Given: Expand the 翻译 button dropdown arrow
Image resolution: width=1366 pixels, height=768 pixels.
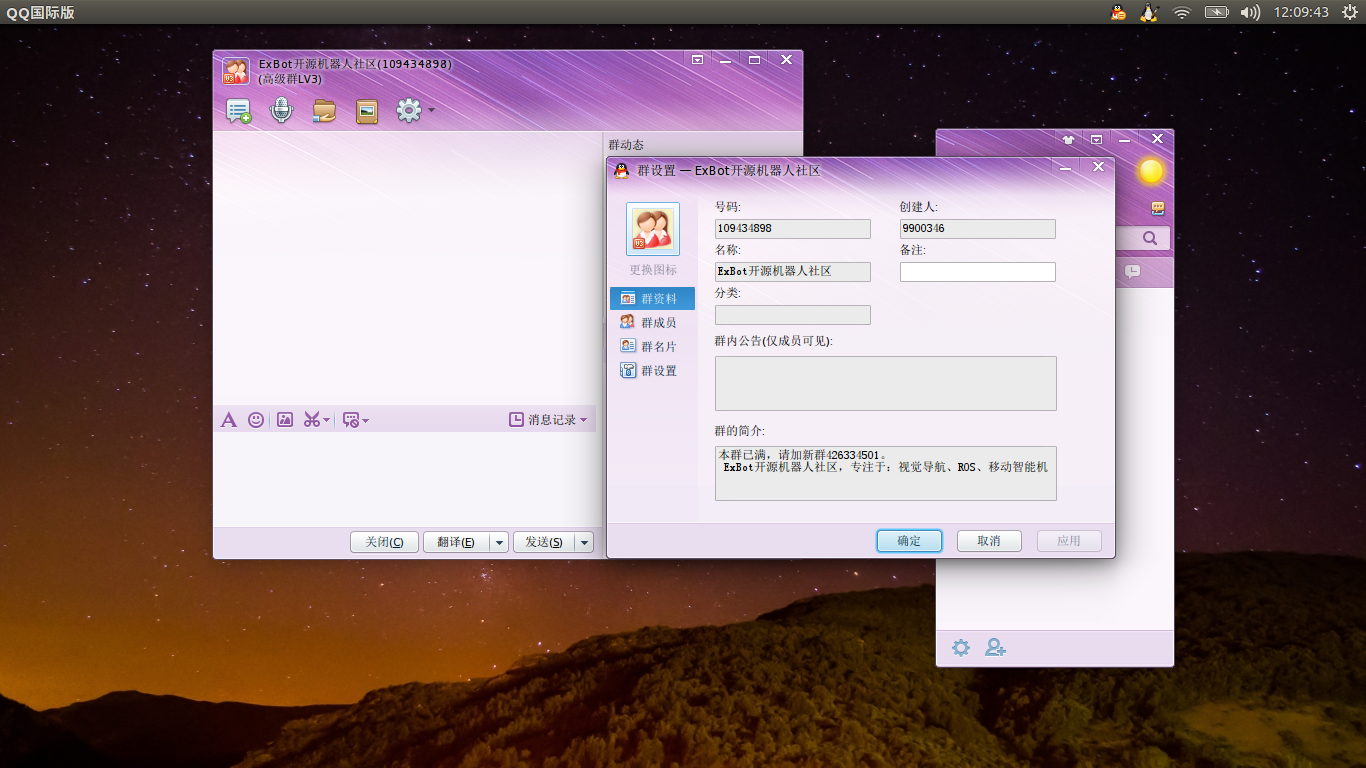Looking at the screenshot, I should click(x=499, y=542).
